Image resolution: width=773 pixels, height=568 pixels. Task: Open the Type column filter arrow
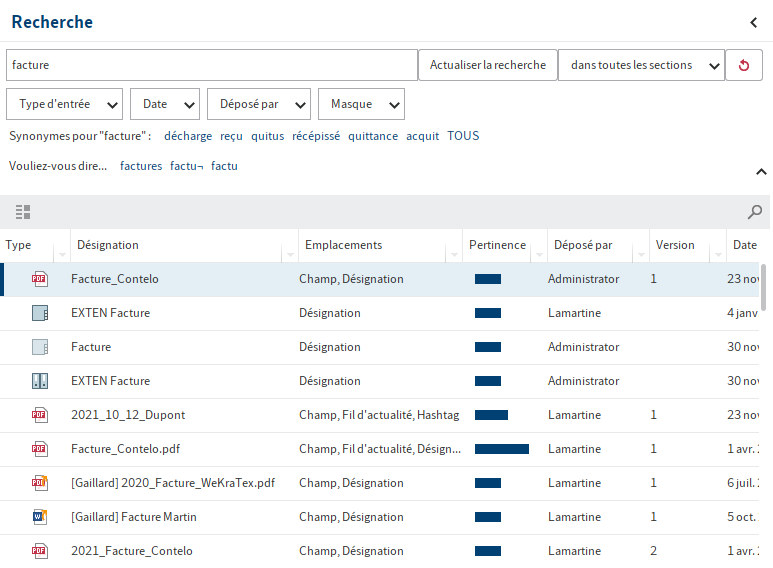tap(62, 254)
